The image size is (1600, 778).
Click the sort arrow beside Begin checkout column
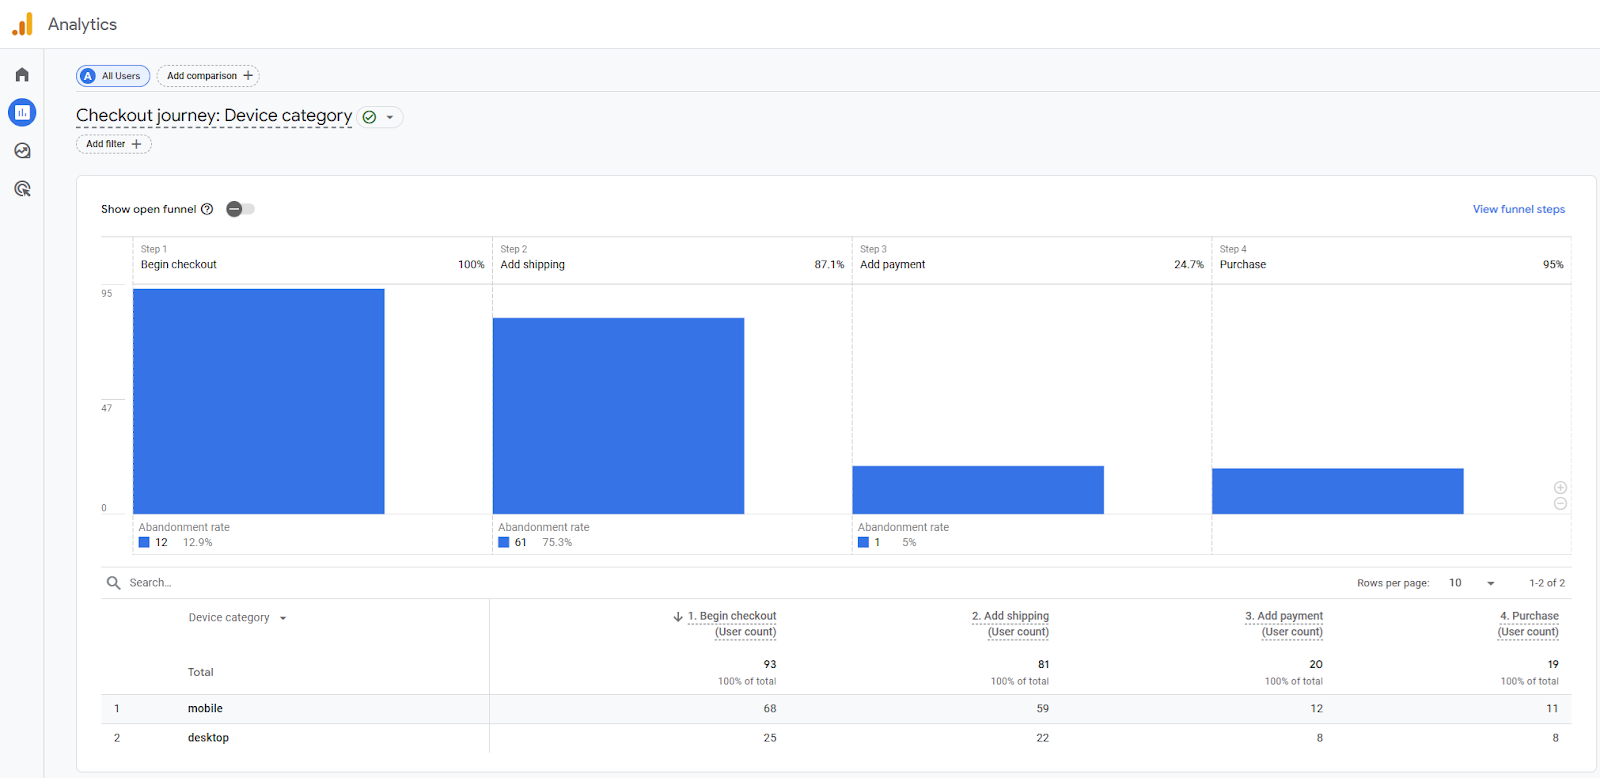678,617
